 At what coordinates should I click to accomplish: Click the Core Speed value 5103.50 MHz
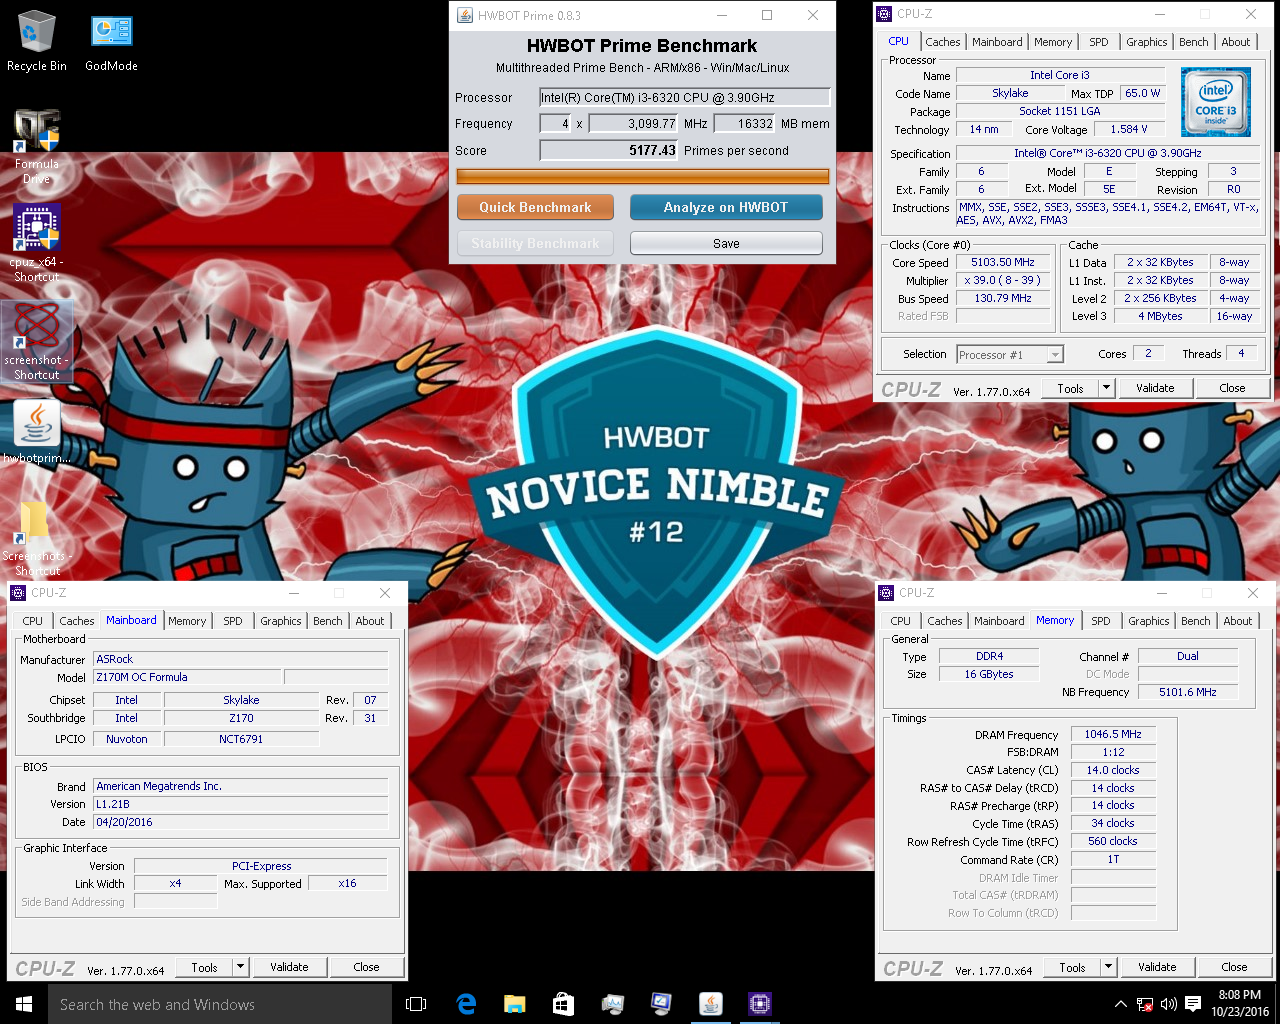(1002, 262)
